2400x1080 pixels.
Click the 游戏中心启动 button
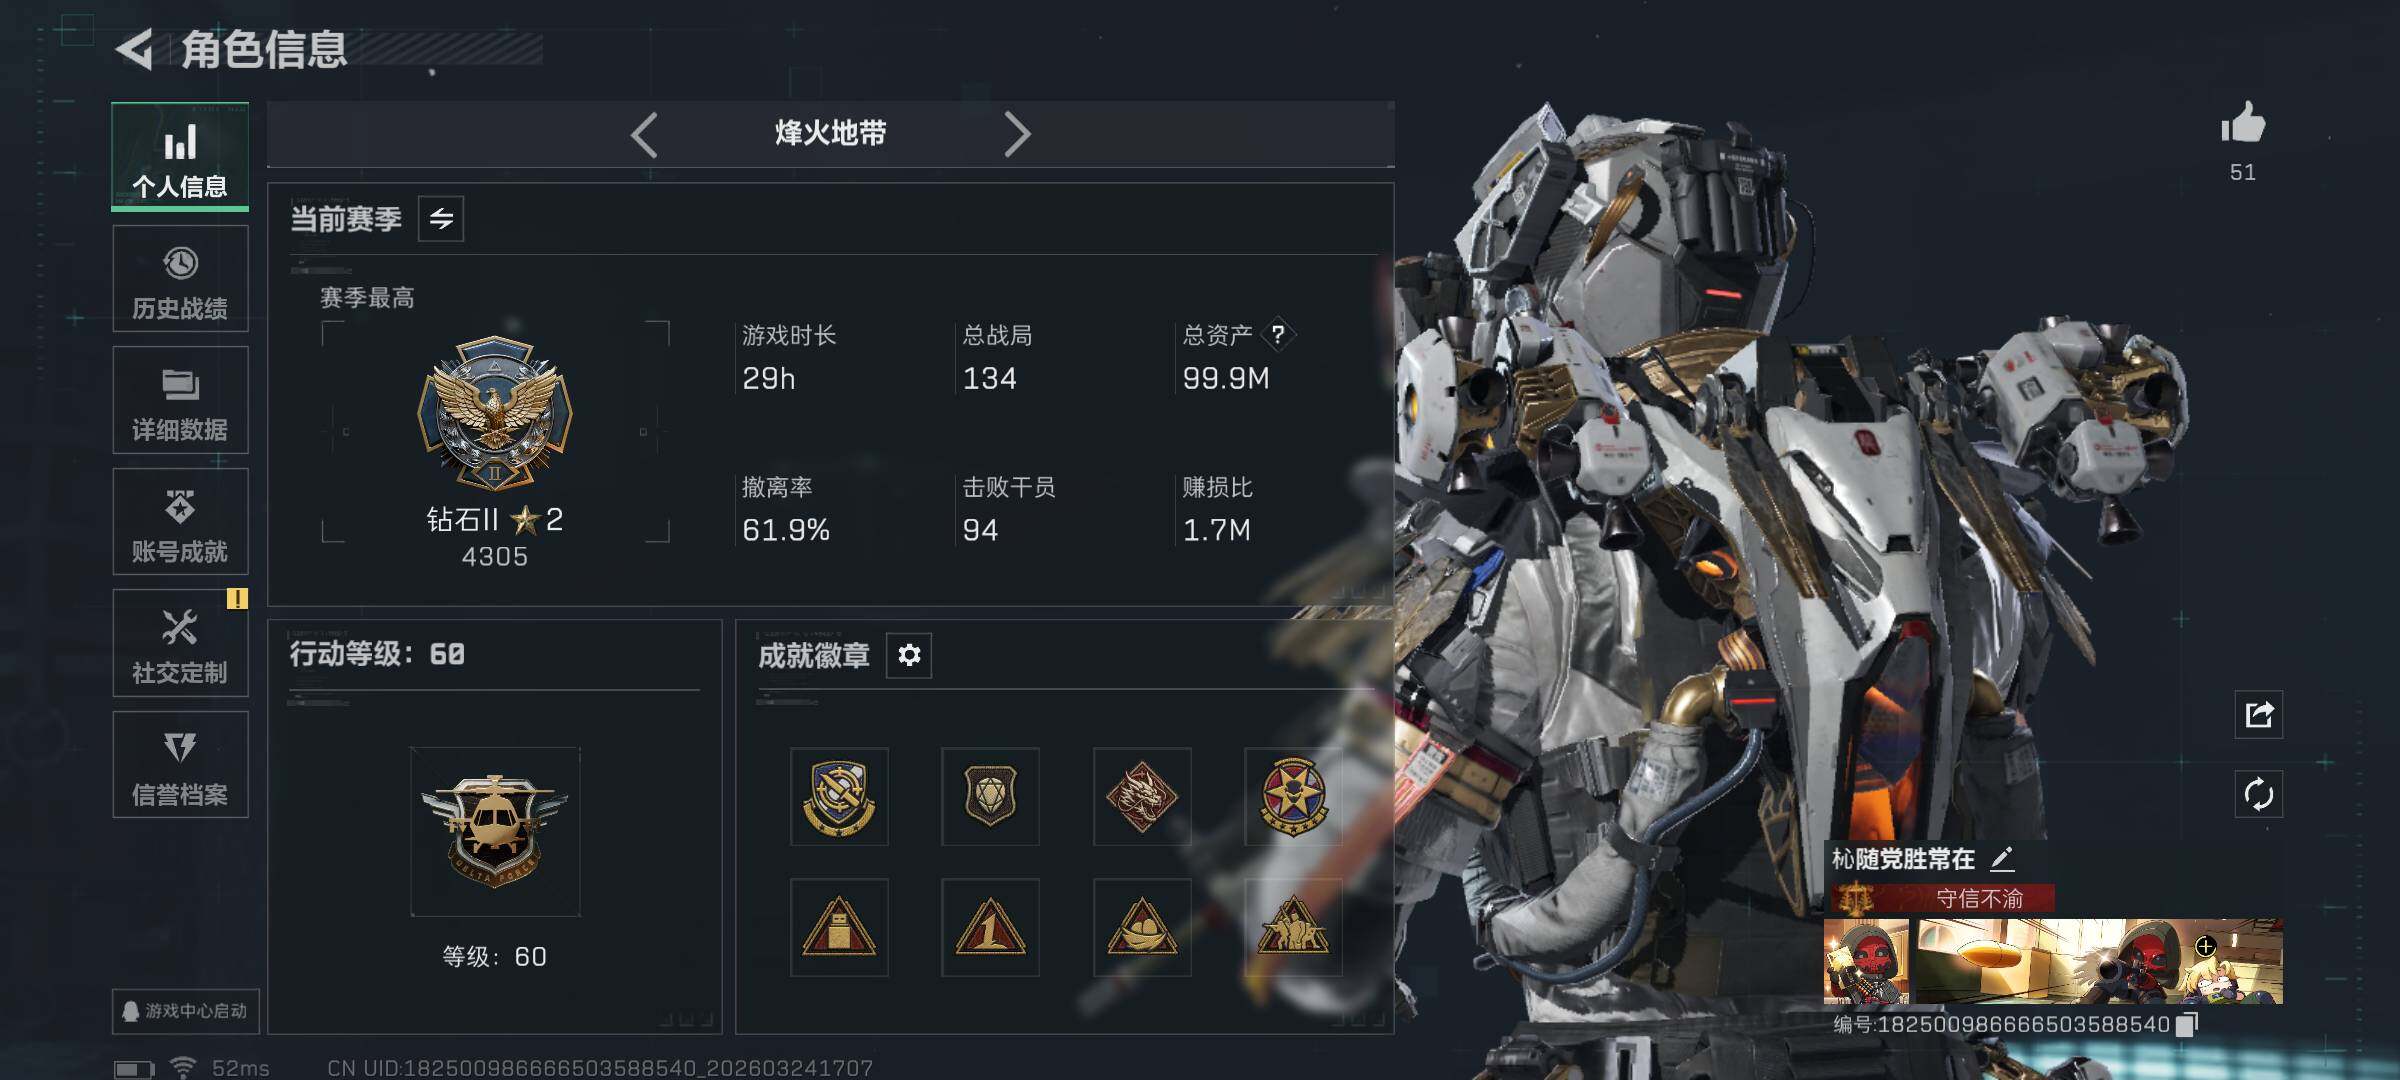186,1011
